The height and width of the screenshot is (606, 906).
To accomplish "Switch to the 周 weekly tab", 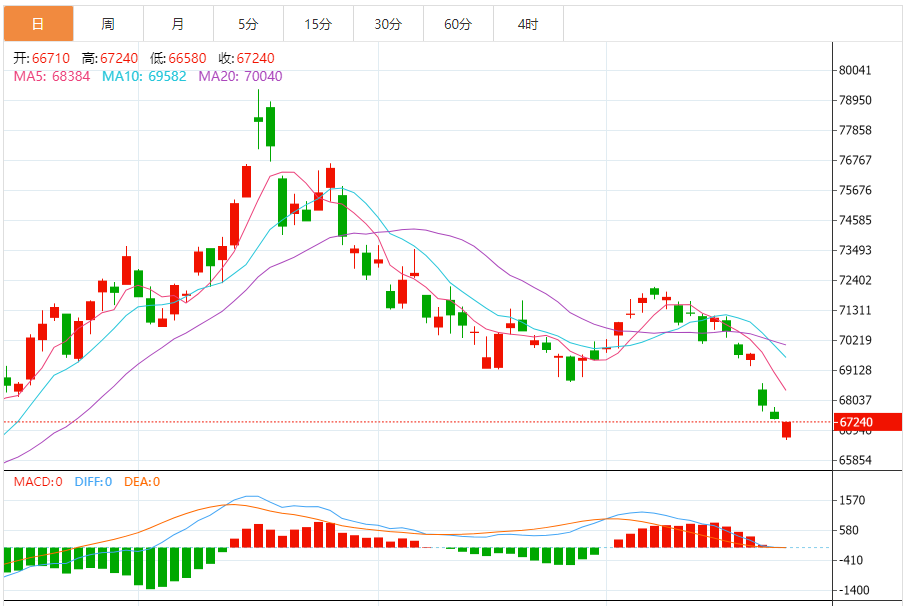I will point(108,24).
